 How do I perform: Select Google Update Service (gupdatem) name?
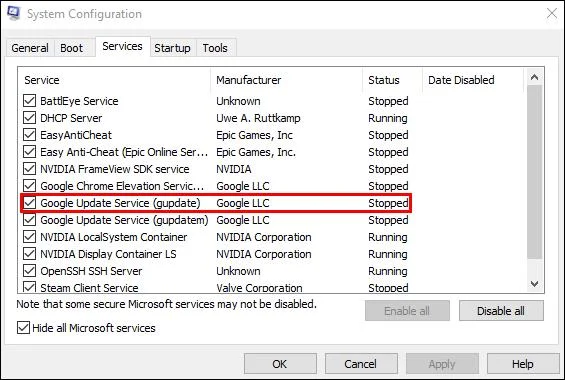(124, 220)
